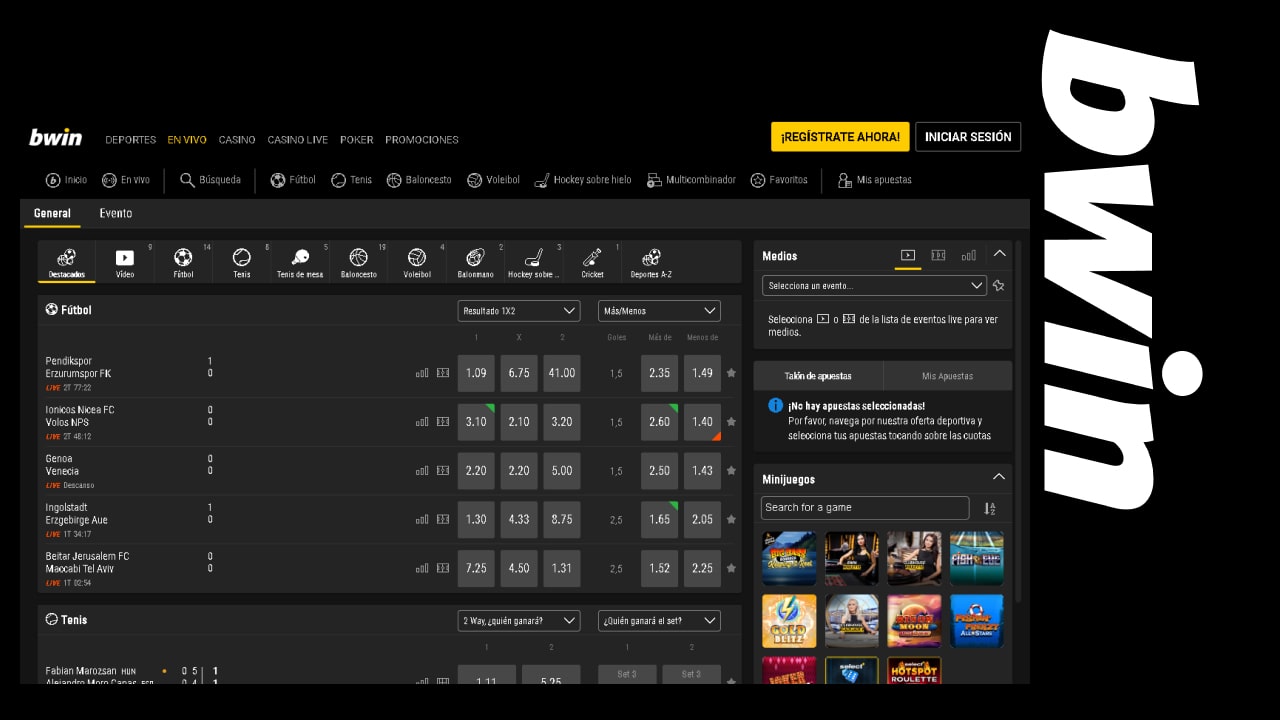Viewport: 1280px width, 720px height.
Task: Select the Talón de apuestas tab
Action: tap(818, 376)
